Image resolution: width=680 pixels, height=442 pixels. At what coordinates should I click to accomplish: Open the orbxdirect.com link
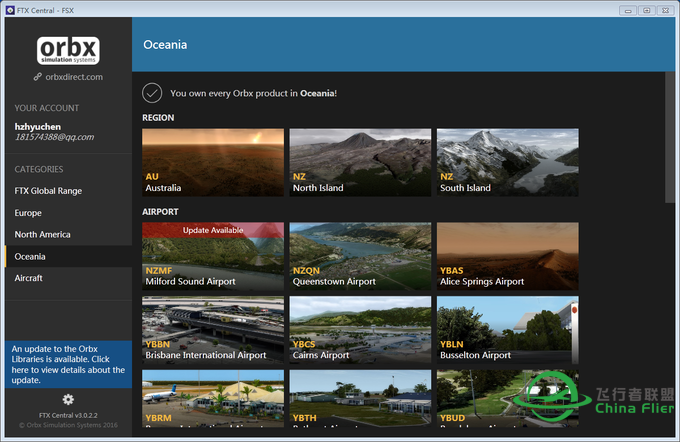tap(74, 77)
